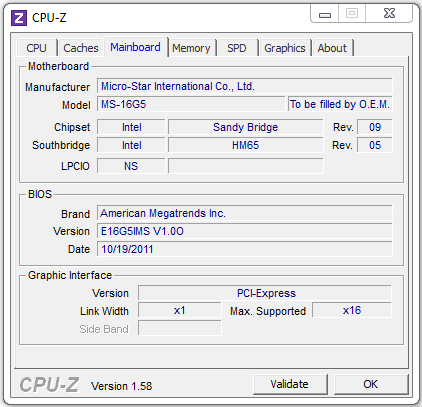Select the American Megatrends Inc. BIOS brand
Image resolution: width=422 pixels, height=407 pixels.
(x=245, y=213)
